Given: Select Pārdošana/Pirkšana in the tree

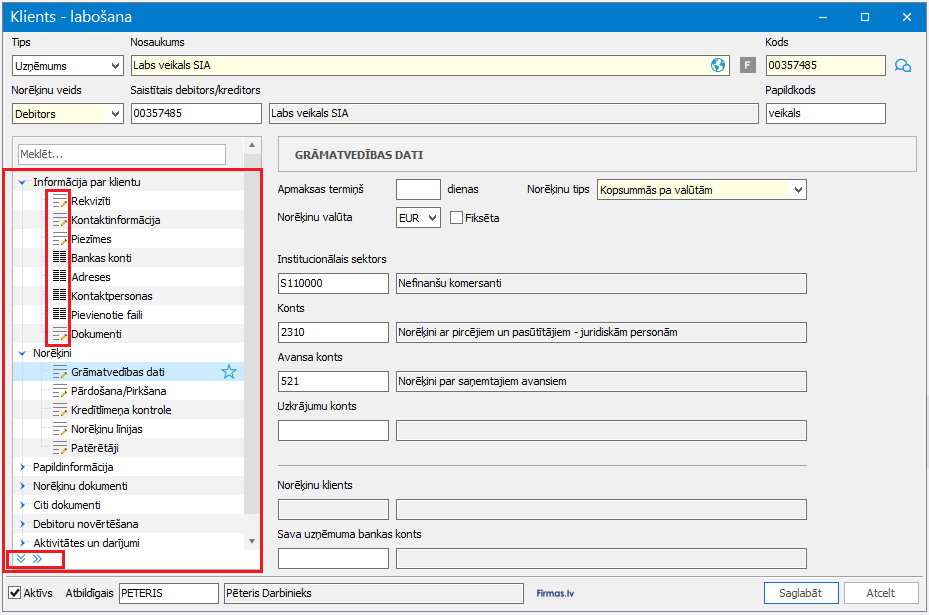Looking at the screenshot, I should tap(118, 391).
